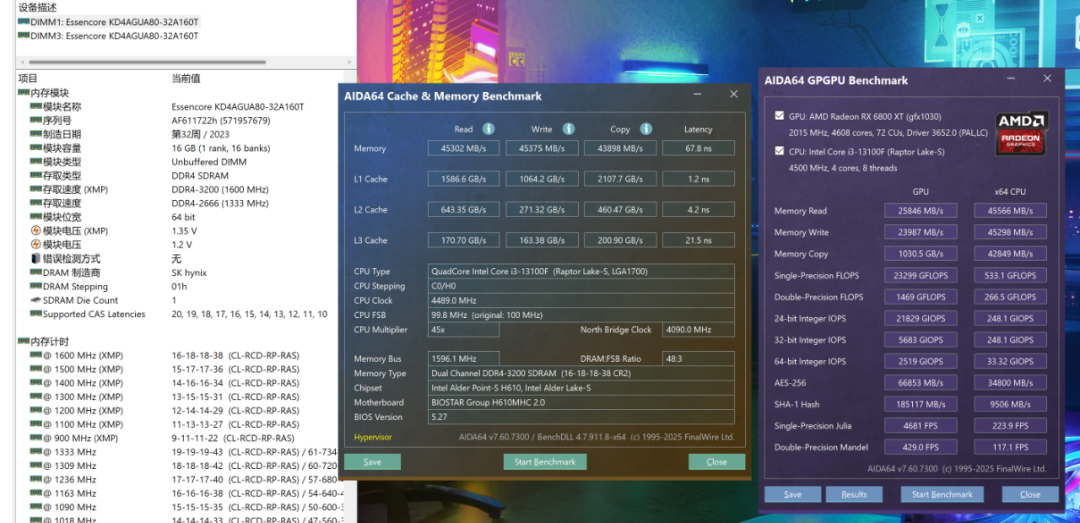This screenshot has height=523, width=1080.
Task: Click the 1.2 V module voltage icon
Action: 36,245
